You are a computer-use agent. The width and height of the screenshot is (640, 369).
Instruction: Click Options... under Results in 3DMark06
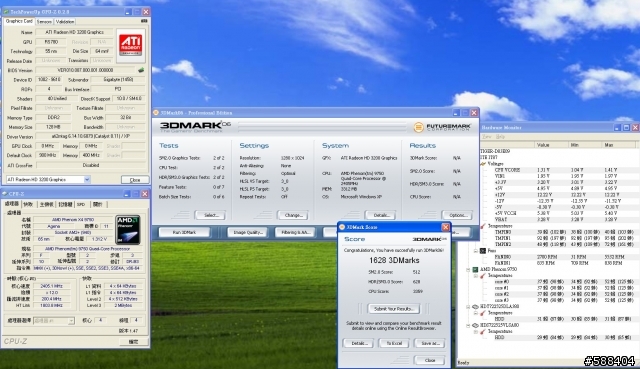457,215
